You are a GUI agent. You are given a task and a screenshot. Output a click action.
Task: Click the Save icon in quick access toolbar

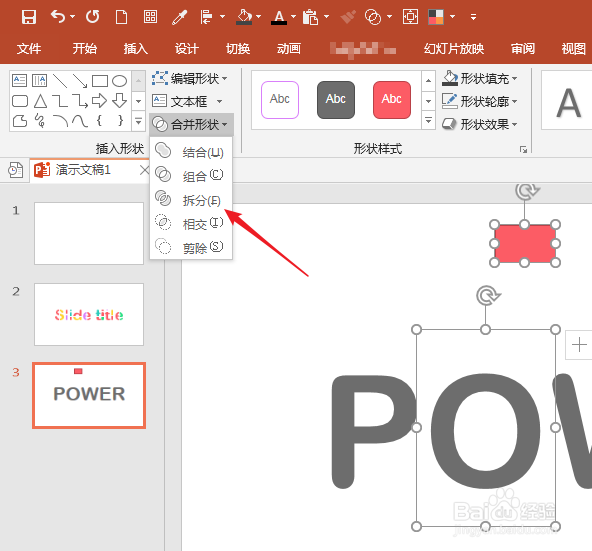pos(29,17)
